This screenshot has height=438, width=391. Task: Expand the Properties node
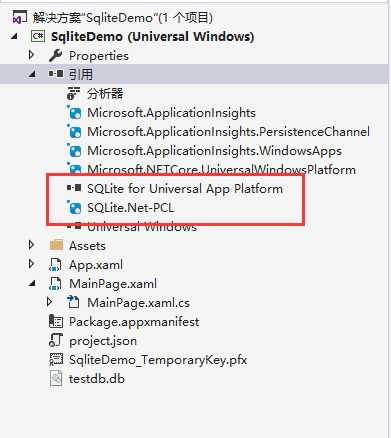[x=32, y=55]
